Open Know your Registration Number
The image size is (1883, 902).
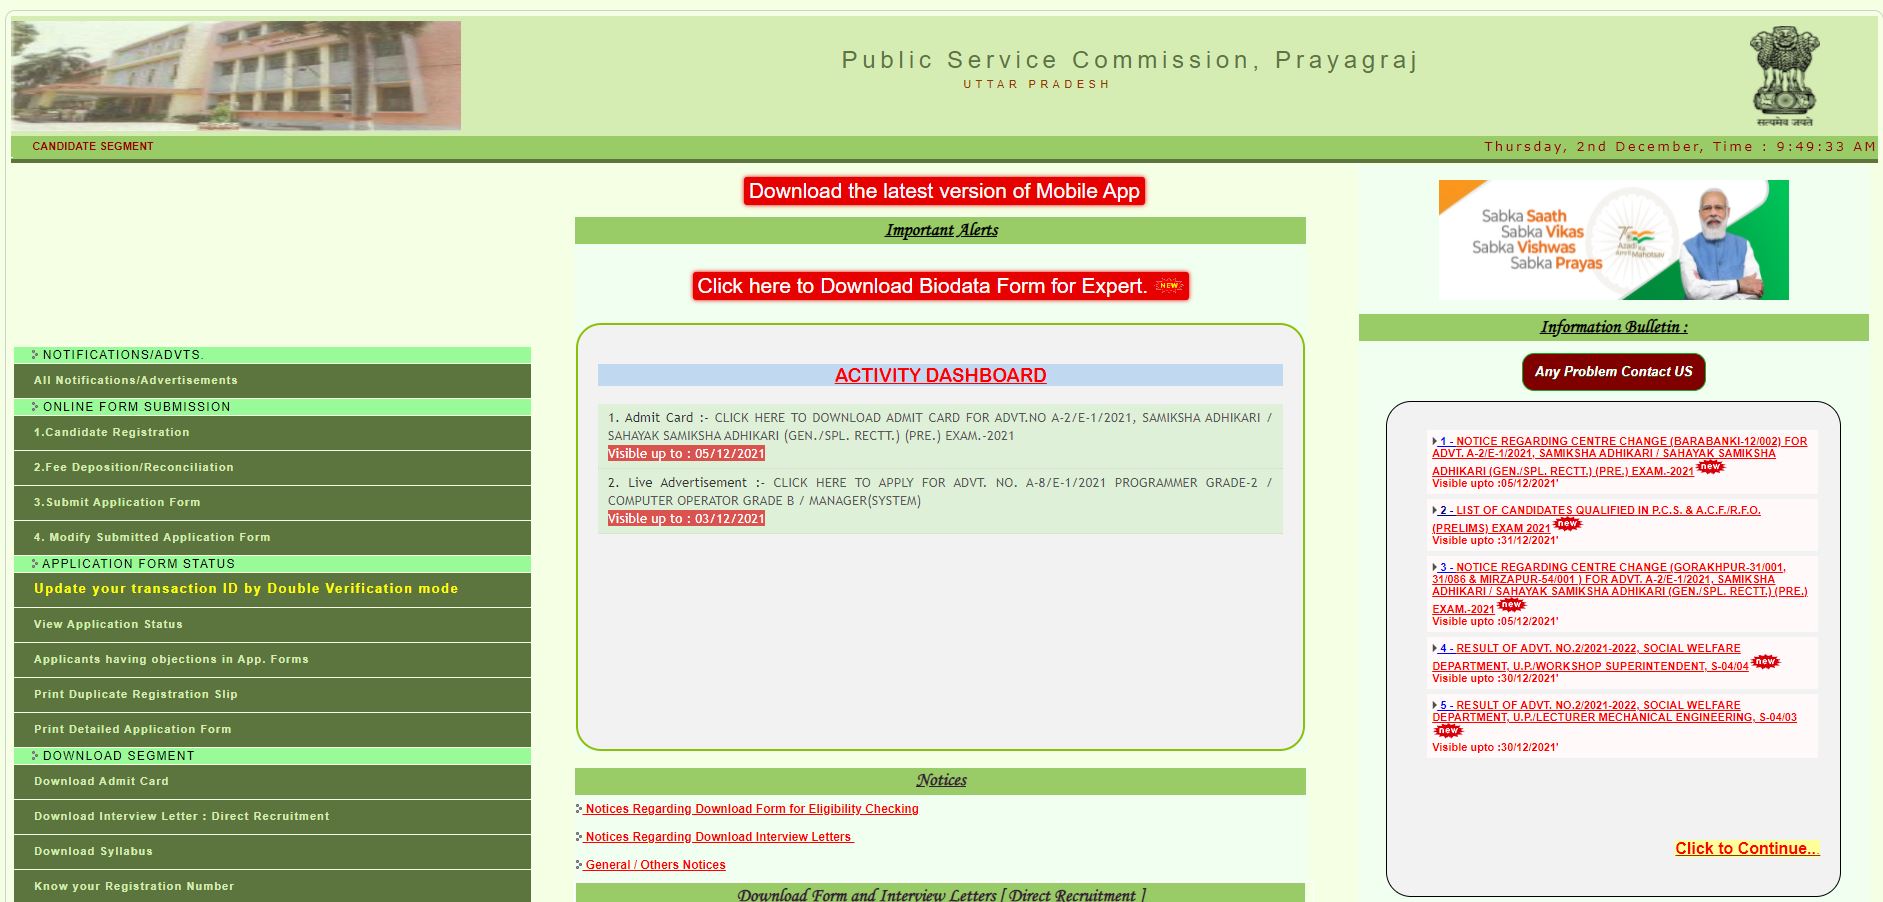click(272, 886)
